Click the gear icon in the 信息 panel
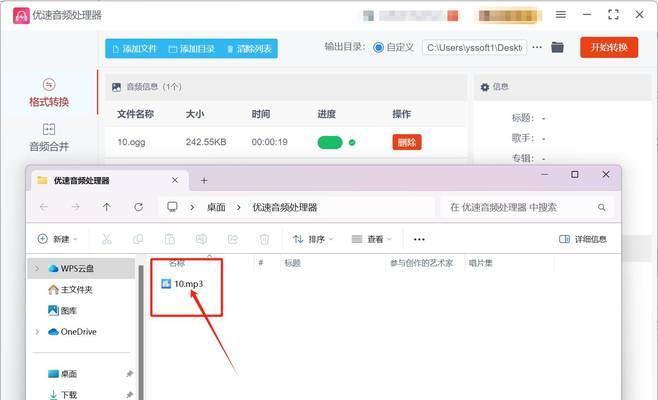The image size is (658, 400). [x=485, y=87]
